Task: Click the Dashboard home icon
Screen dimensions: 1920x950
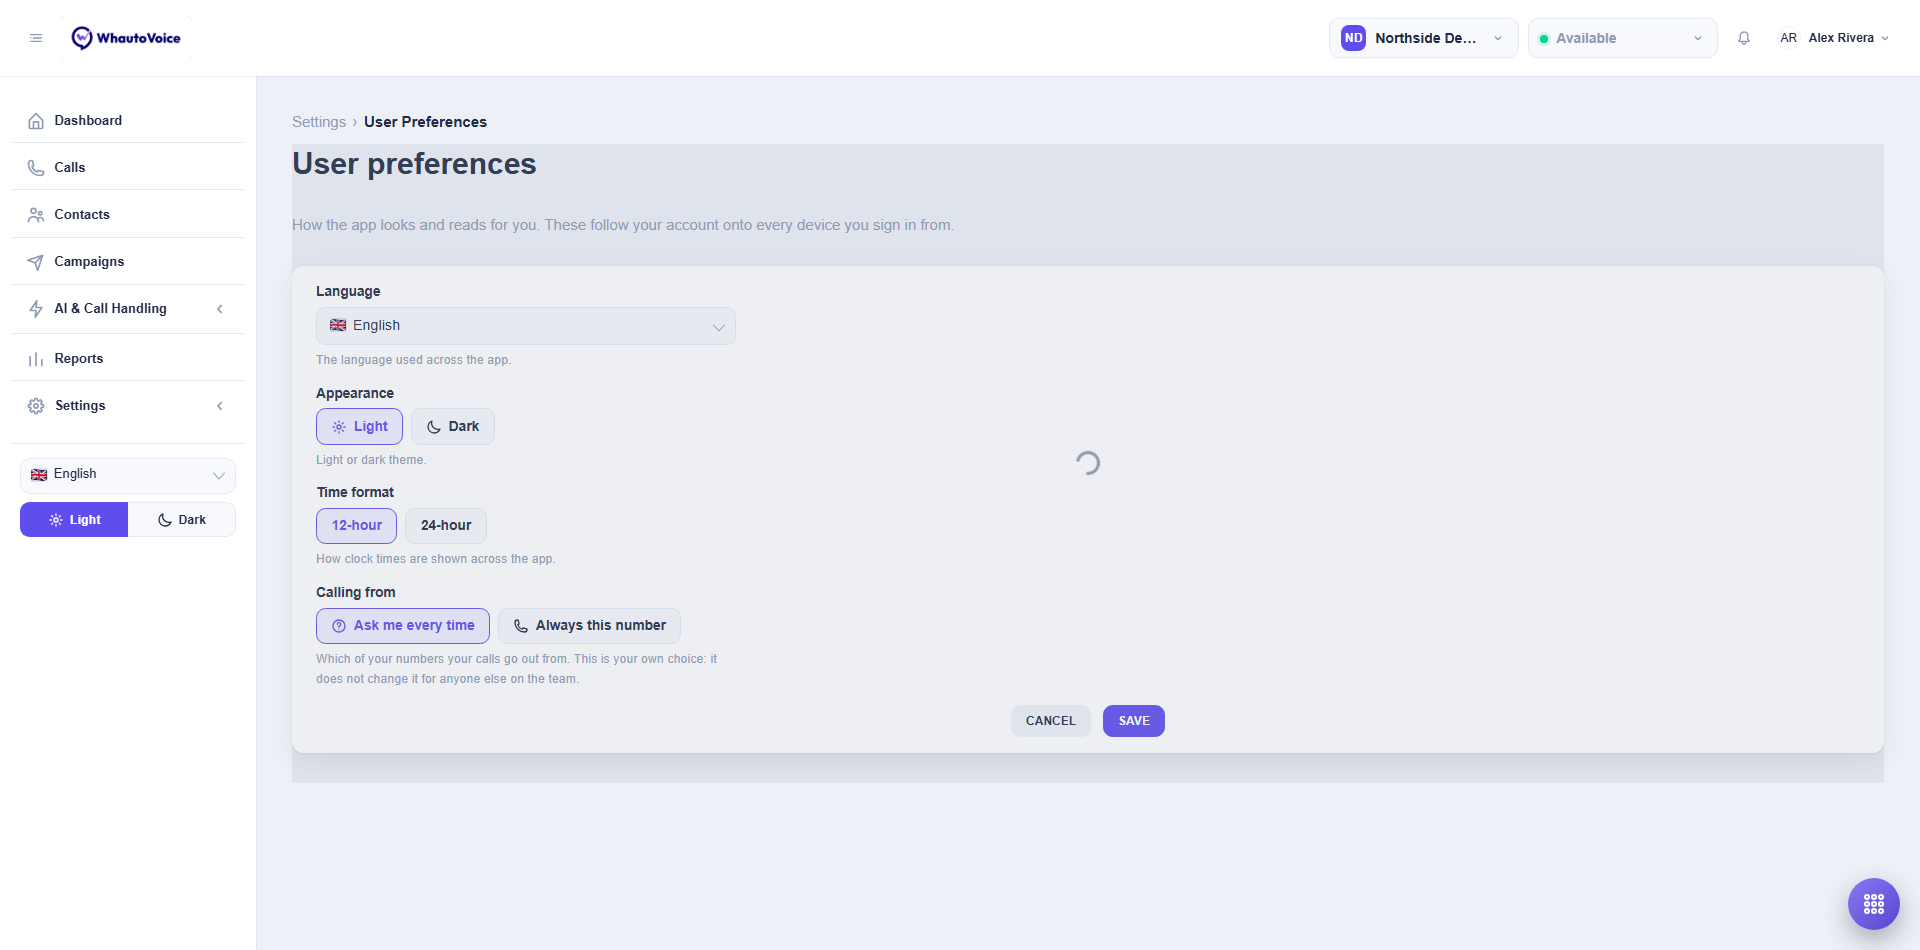Action: tap(36, 121)
